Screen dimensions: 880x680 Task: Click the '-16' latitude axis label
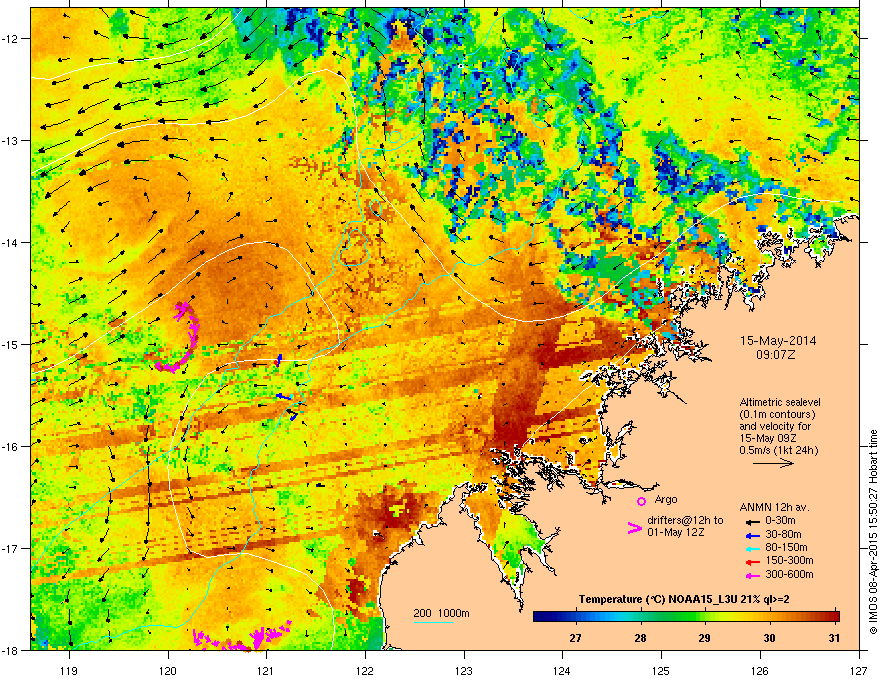11,447
